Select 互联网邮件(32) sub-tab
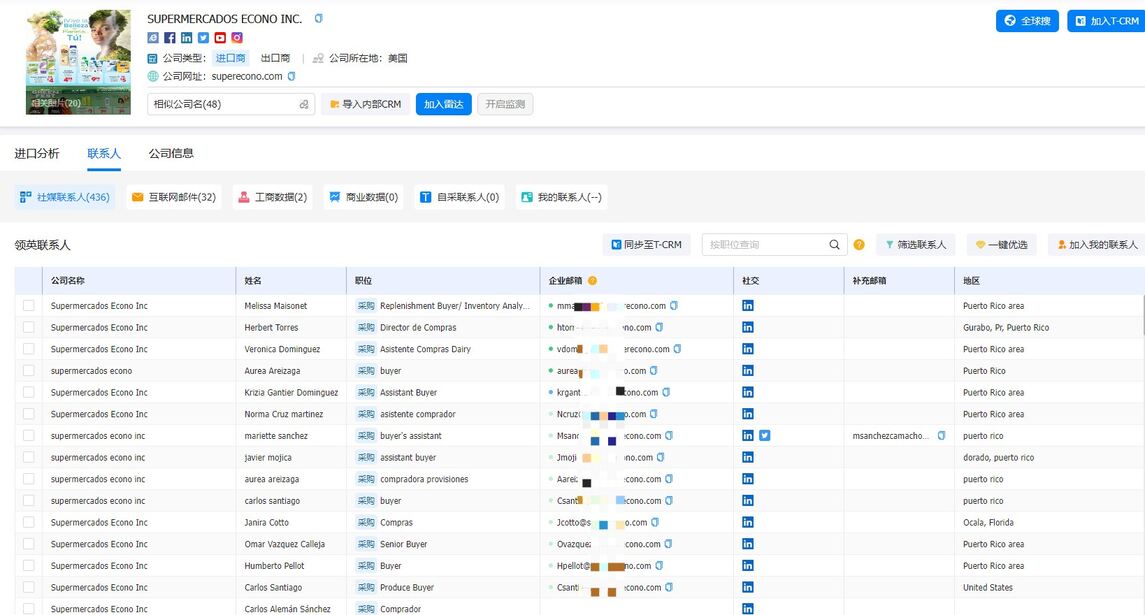The width and height of the screenshot is (1145, 615). 174,197
